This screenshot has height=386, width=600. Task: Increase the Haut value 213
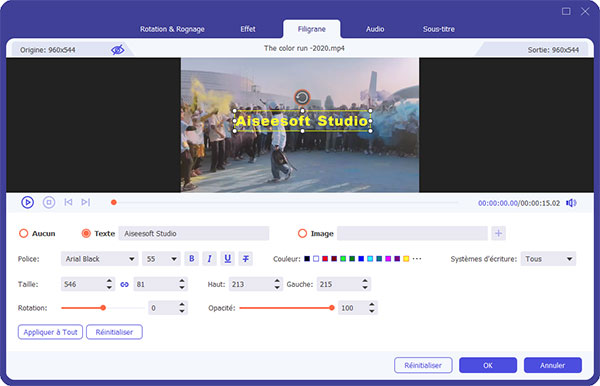point(277,281)
